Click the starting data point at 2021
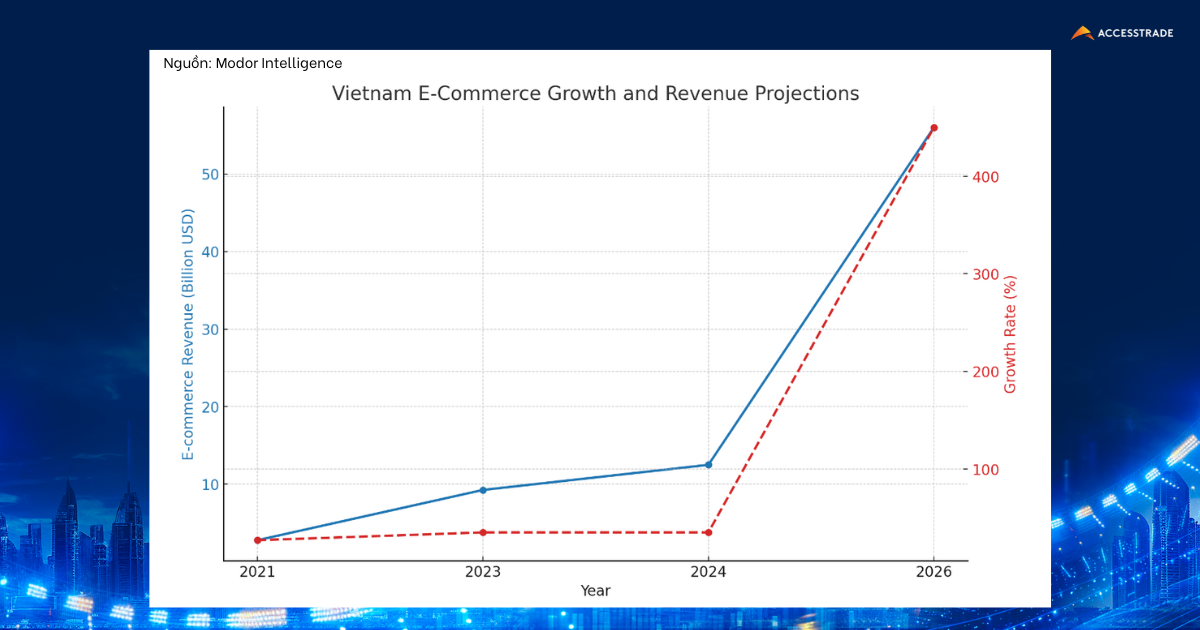Image resolution: width=1200 pixels, height=630 pixels. click(257, 540)
